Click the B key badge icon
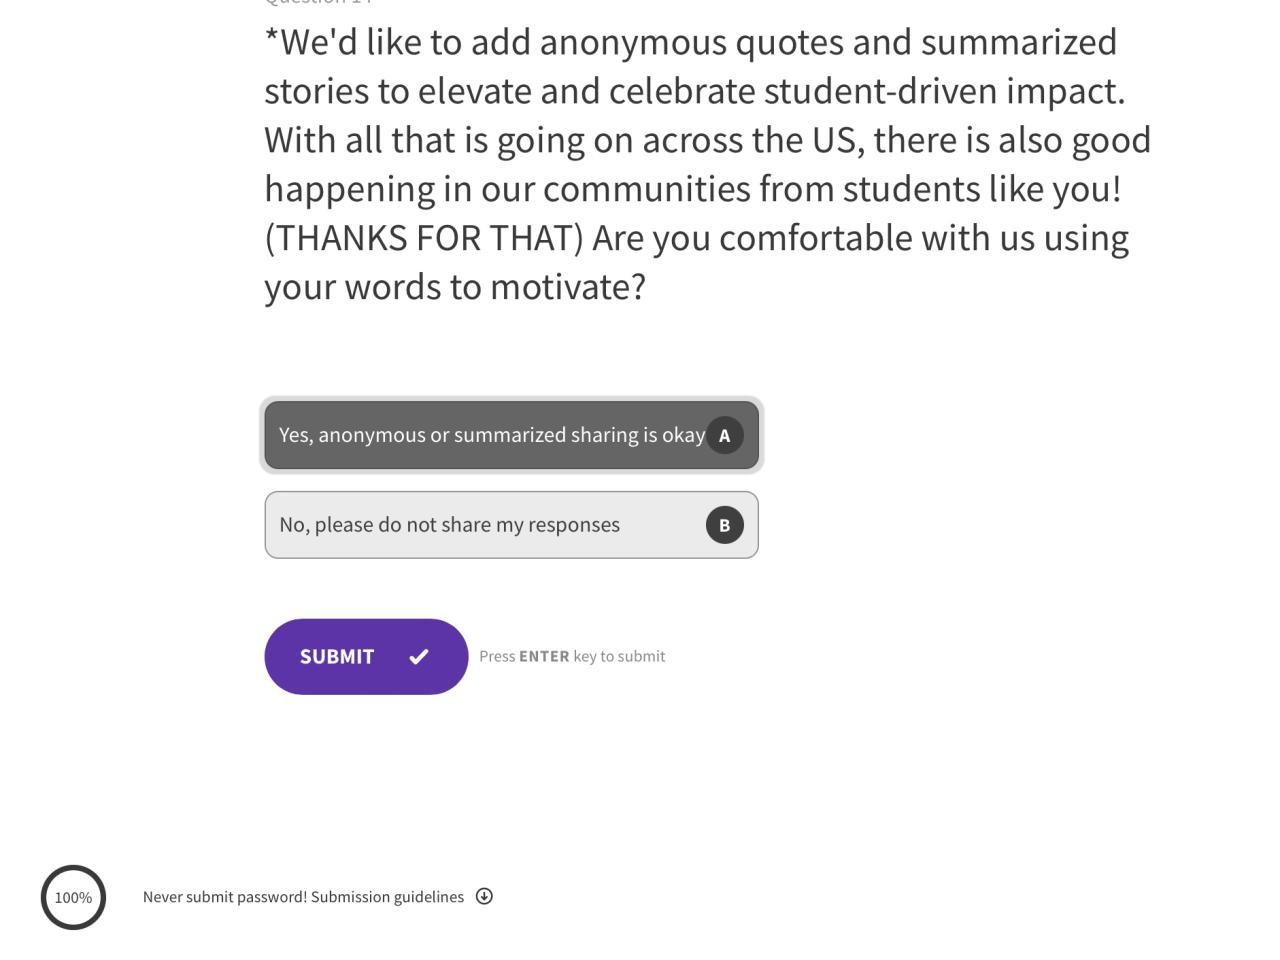This screenshot has width=1280, height=960. click(x=725, y=525)
